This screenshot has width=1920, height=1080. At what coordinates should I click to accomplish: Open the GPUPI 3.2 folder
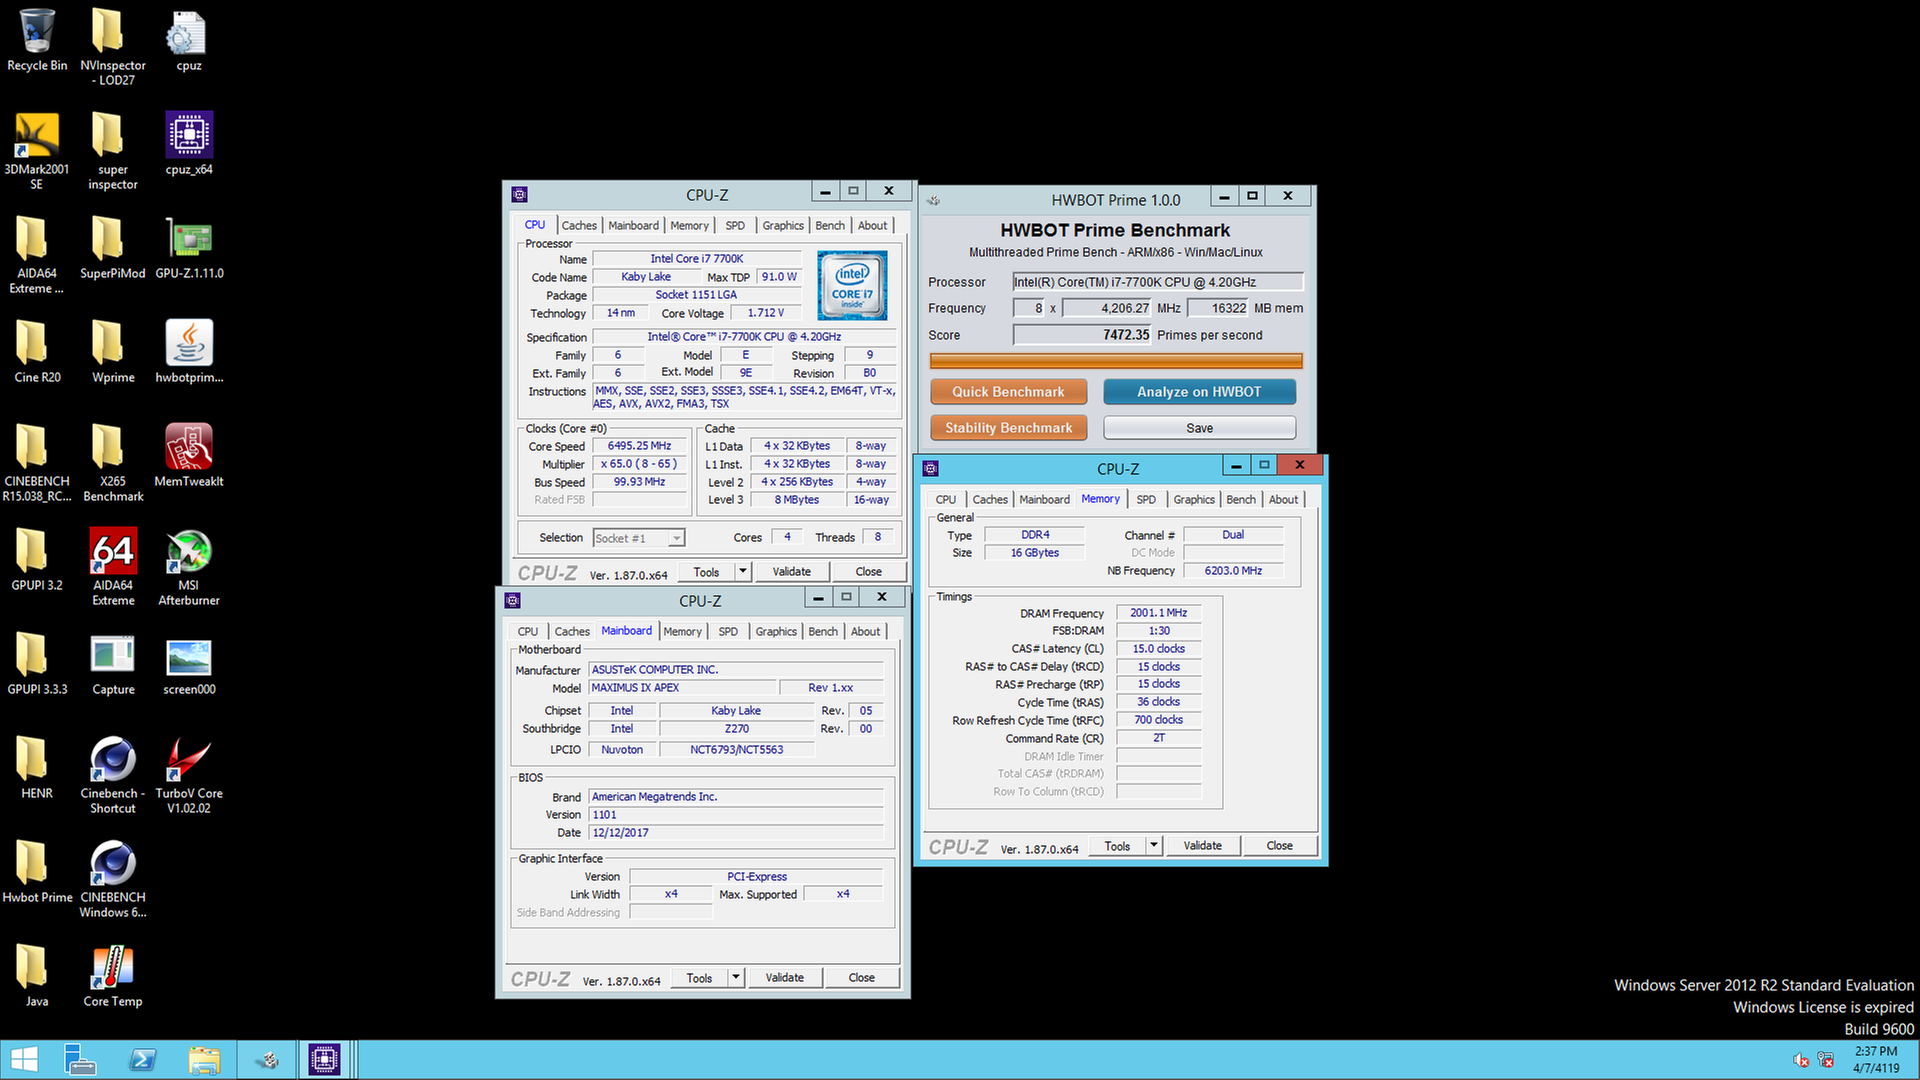point(37,561)
